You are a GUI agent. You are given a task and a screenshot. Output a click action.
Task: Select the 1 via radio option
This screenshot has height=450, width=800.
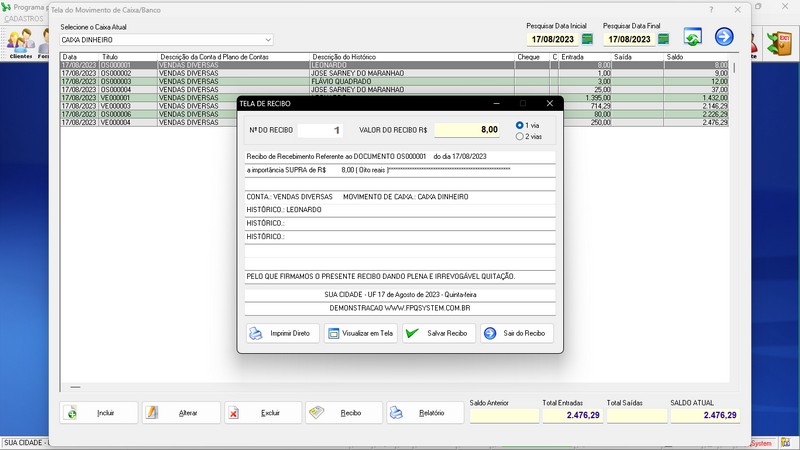520,125
